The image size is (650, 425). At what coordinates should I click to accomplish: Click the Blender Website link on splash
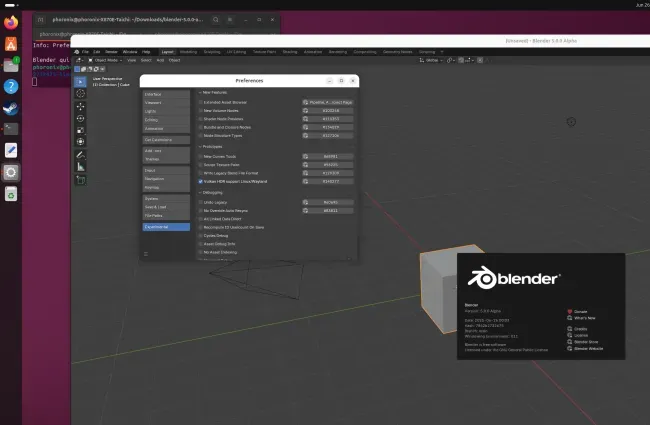(588, 349)
